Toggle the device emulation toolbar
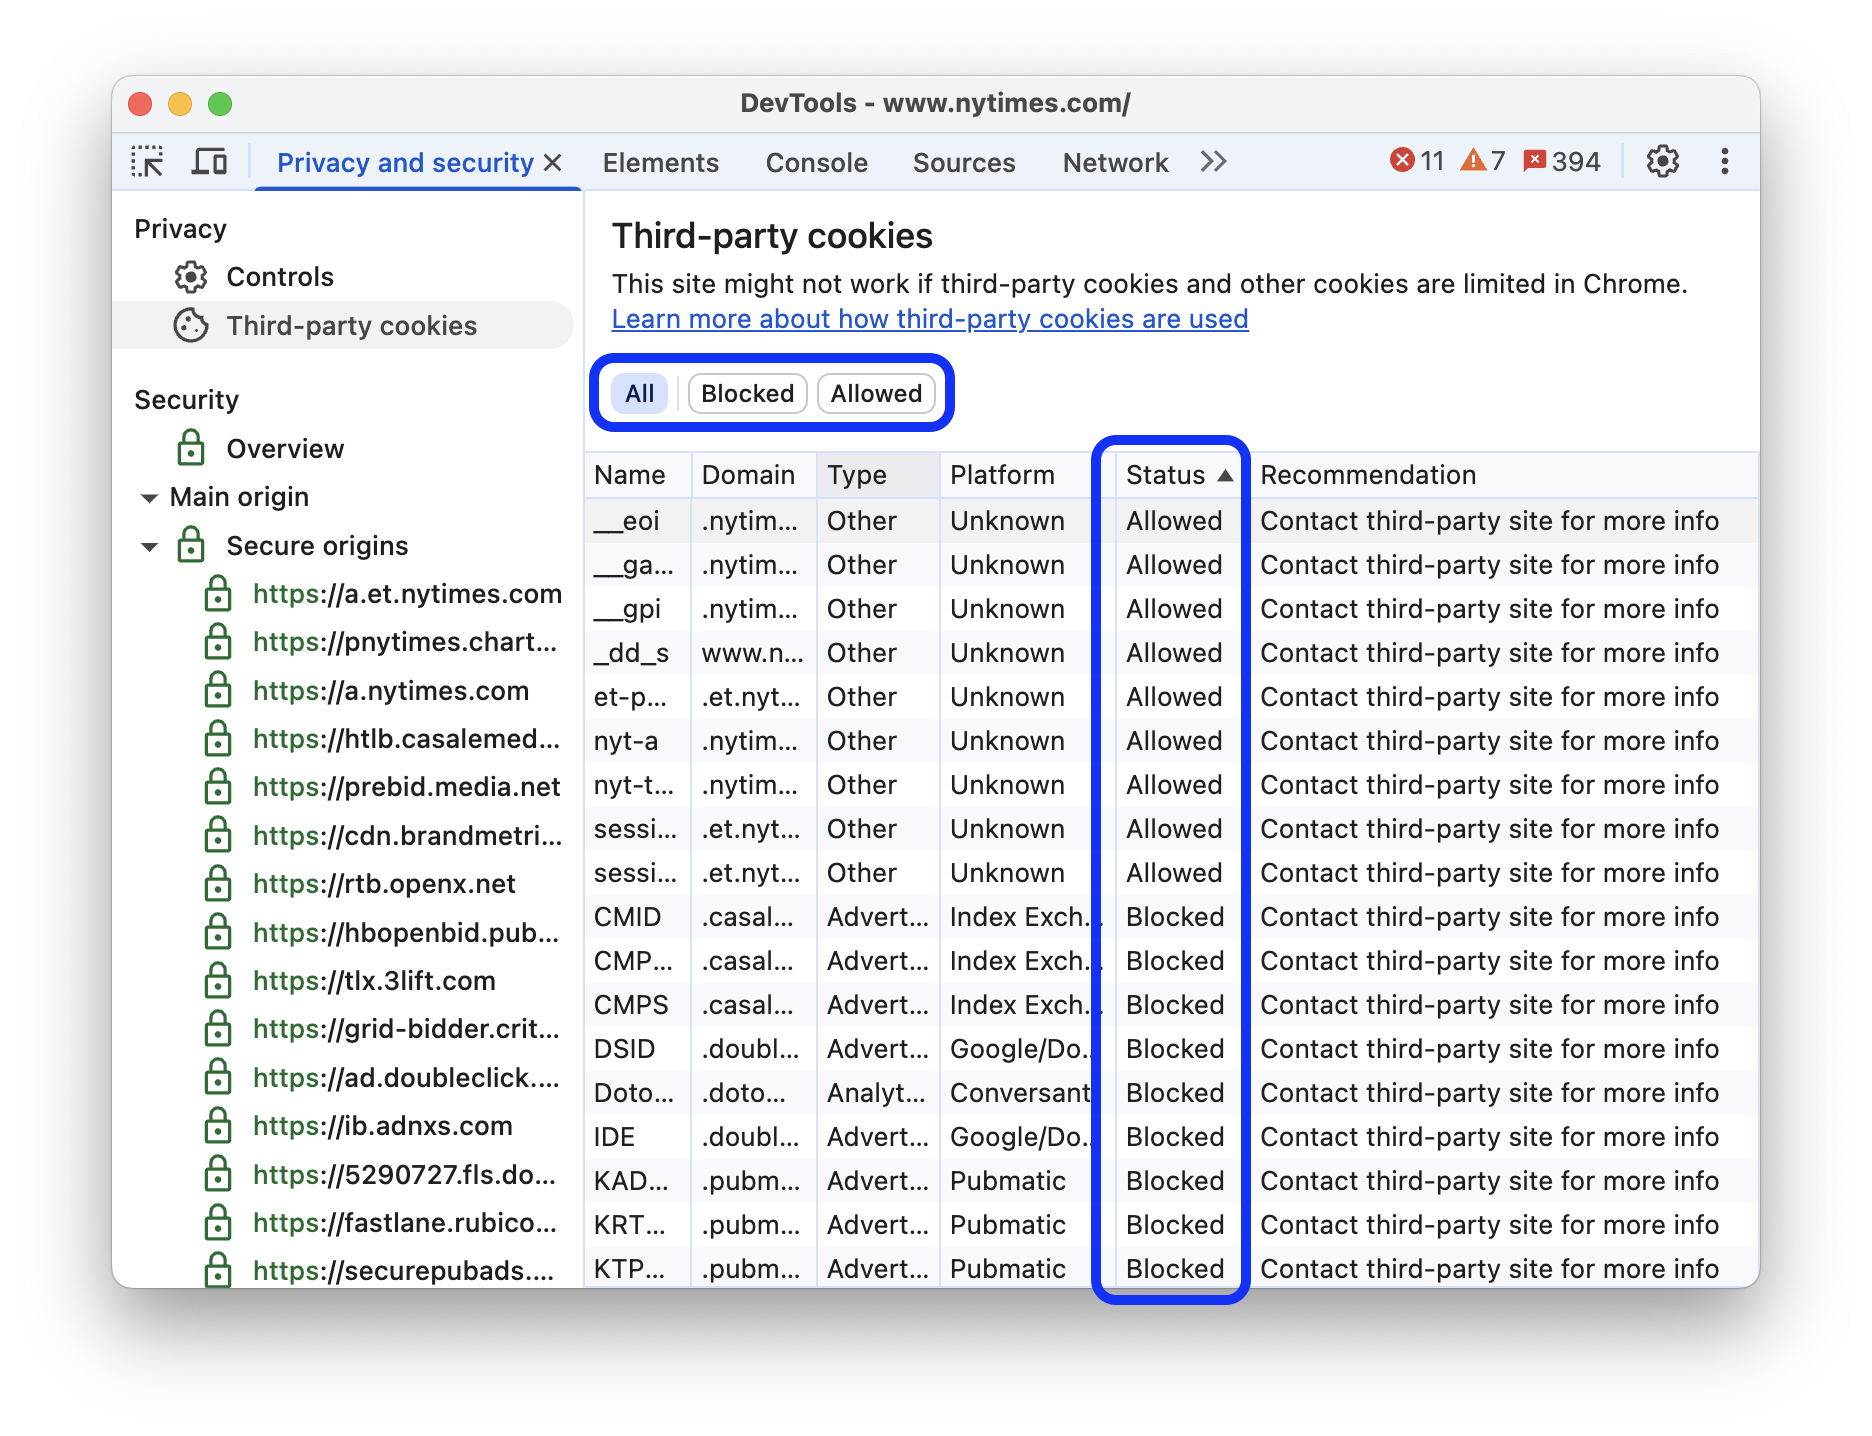 208,160
